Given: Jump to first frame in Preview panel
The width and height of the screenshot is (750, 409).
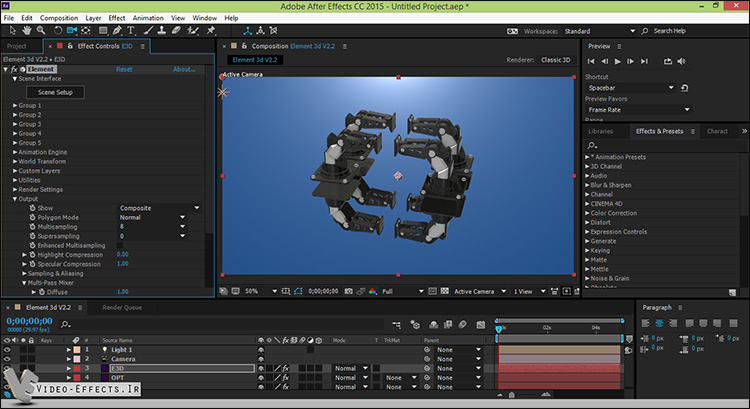Looking at the screenshot, I should click(591, 61).
